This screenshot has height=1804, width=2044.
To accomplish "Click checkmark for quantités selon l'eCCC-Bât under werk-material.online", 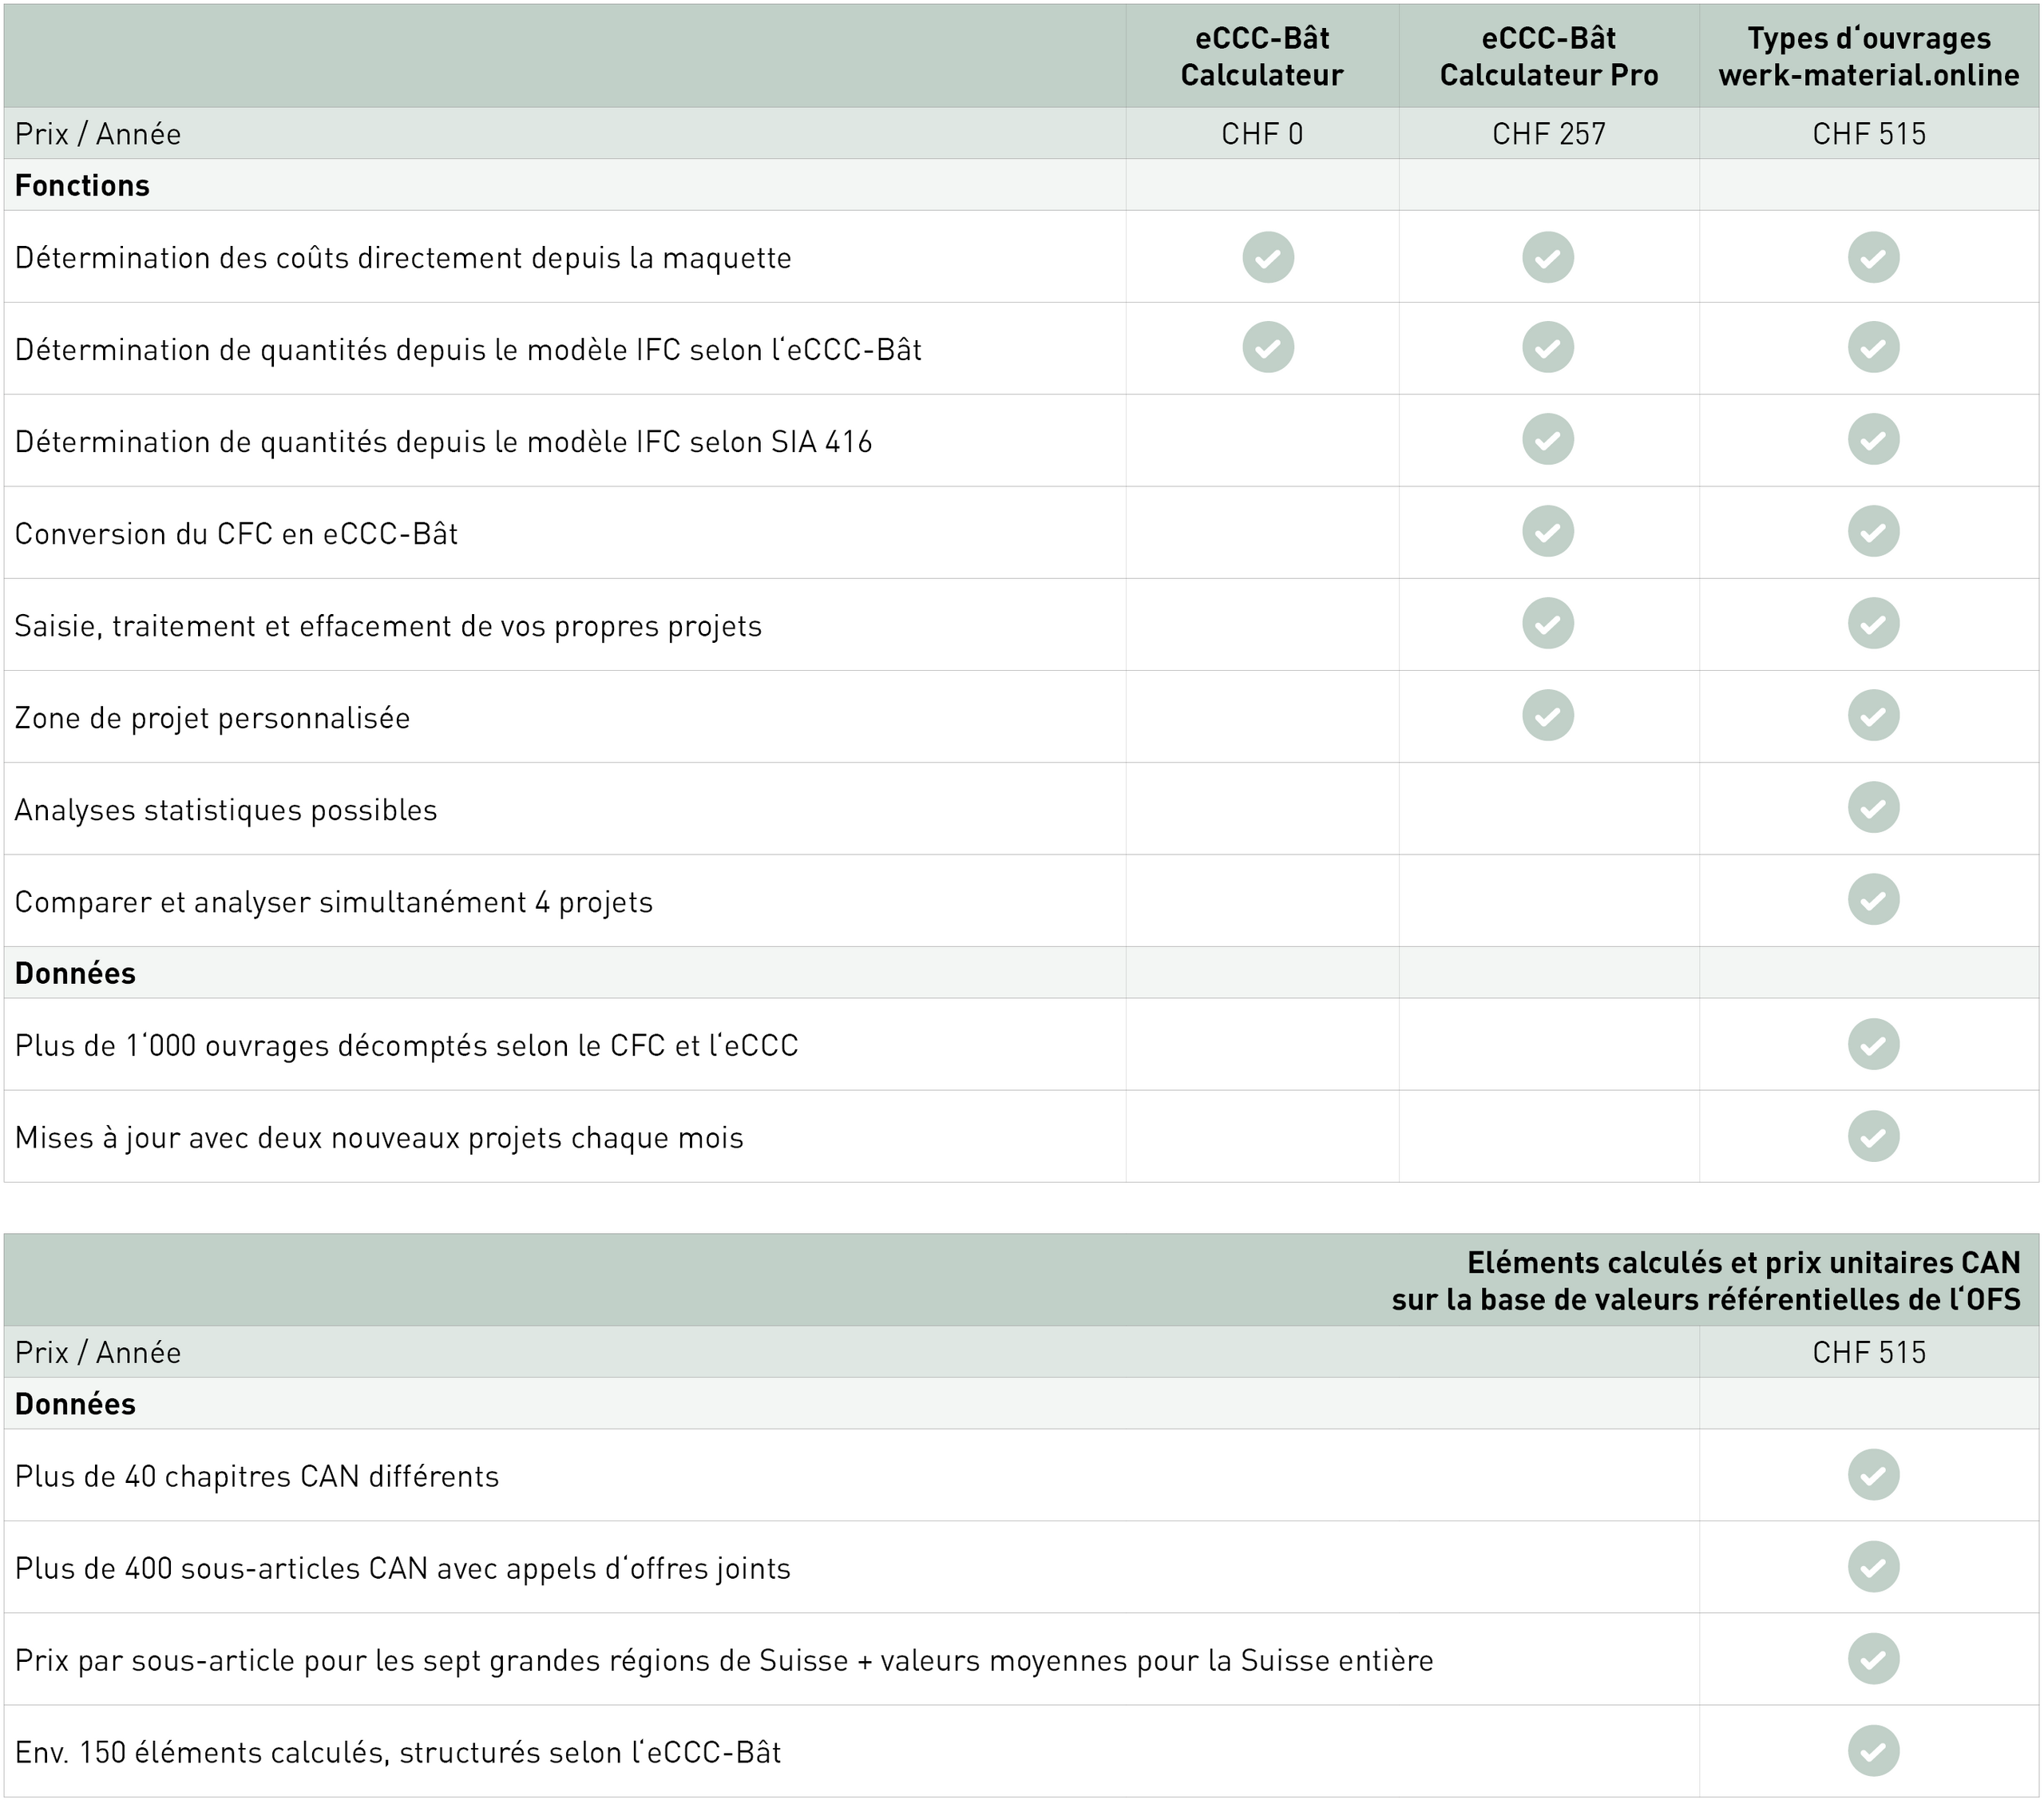I will click(x=1873, y=347).
